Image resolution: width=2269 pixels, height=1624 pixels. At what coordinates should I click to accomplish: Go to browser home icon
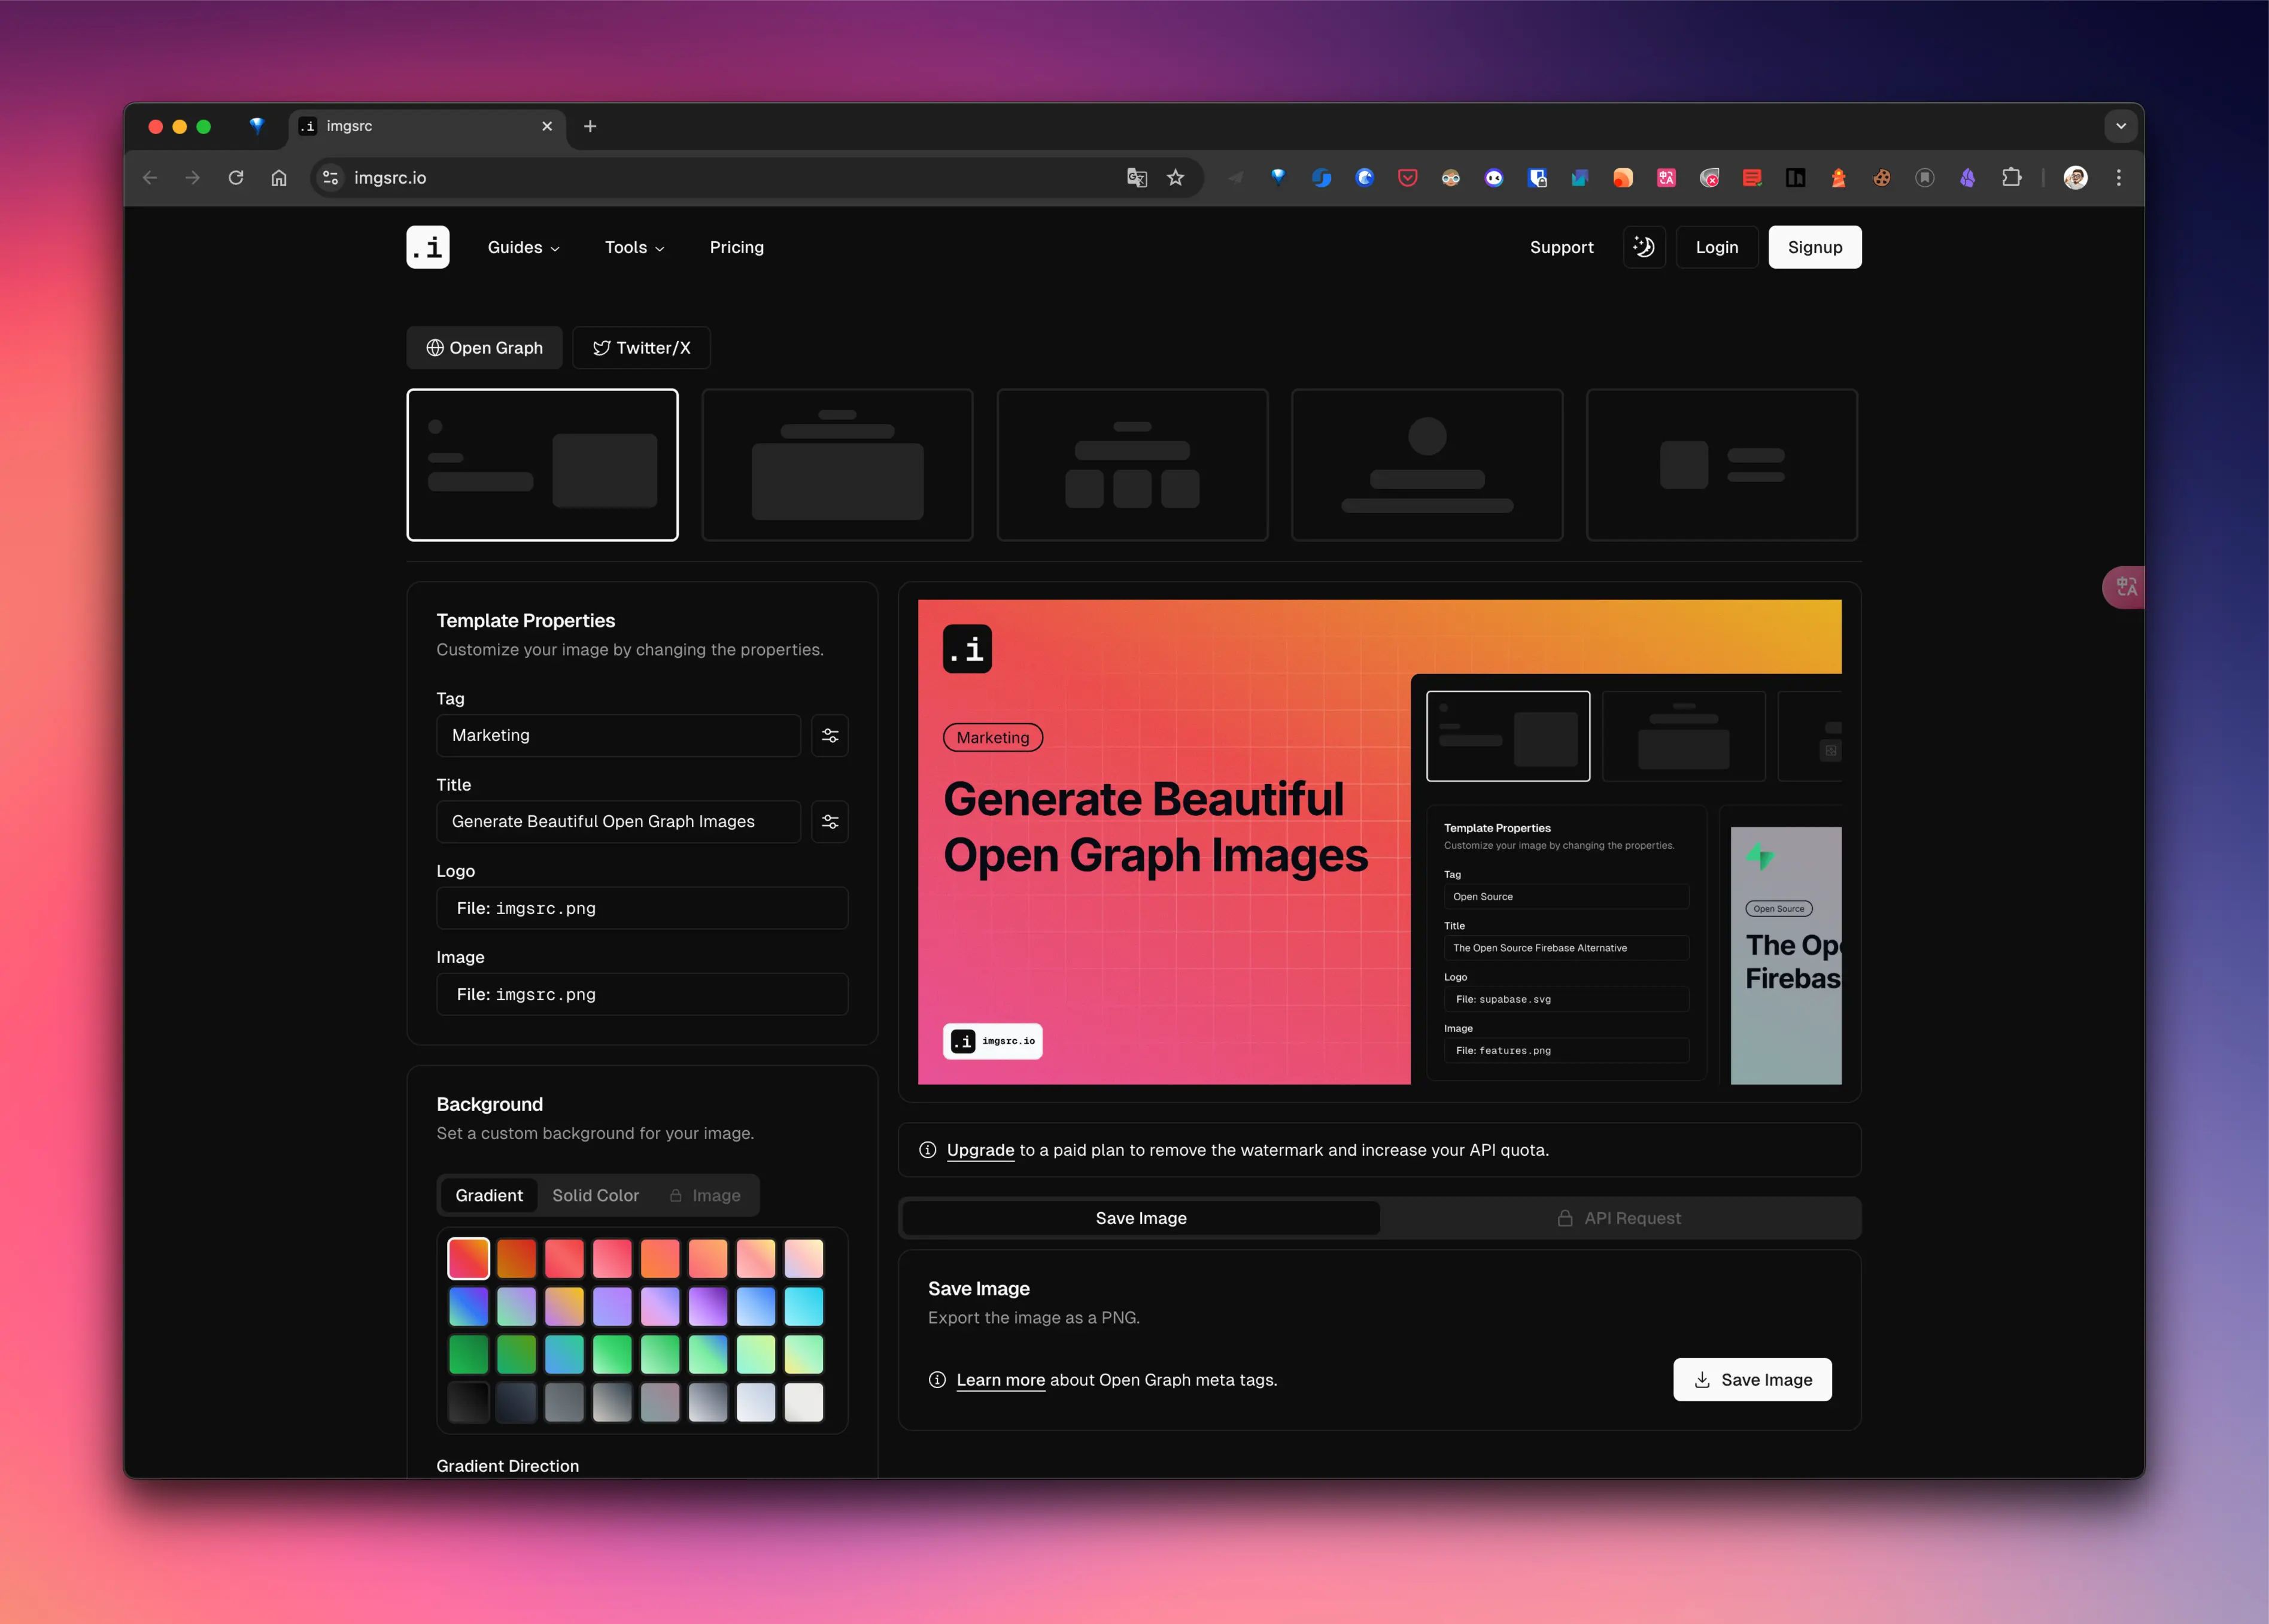pos(279,178)
